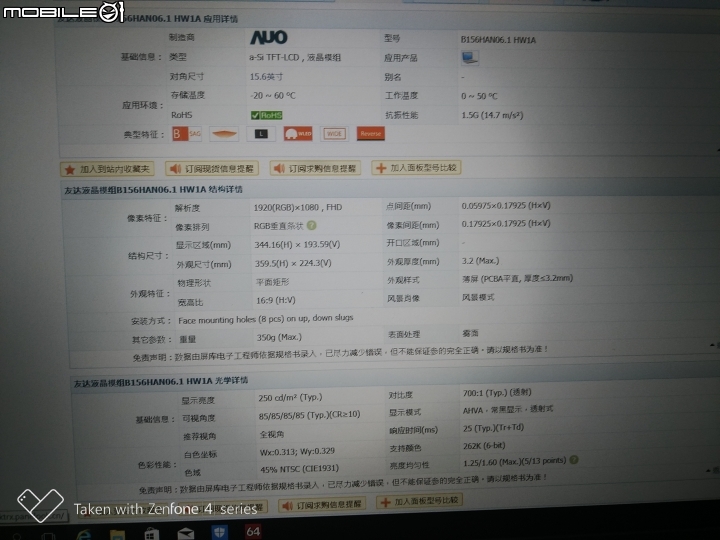Viewport: 720px width, 540px height.
Task: Click working temperature 0 ~ 50 °C
Action: (x=479, y=96)
